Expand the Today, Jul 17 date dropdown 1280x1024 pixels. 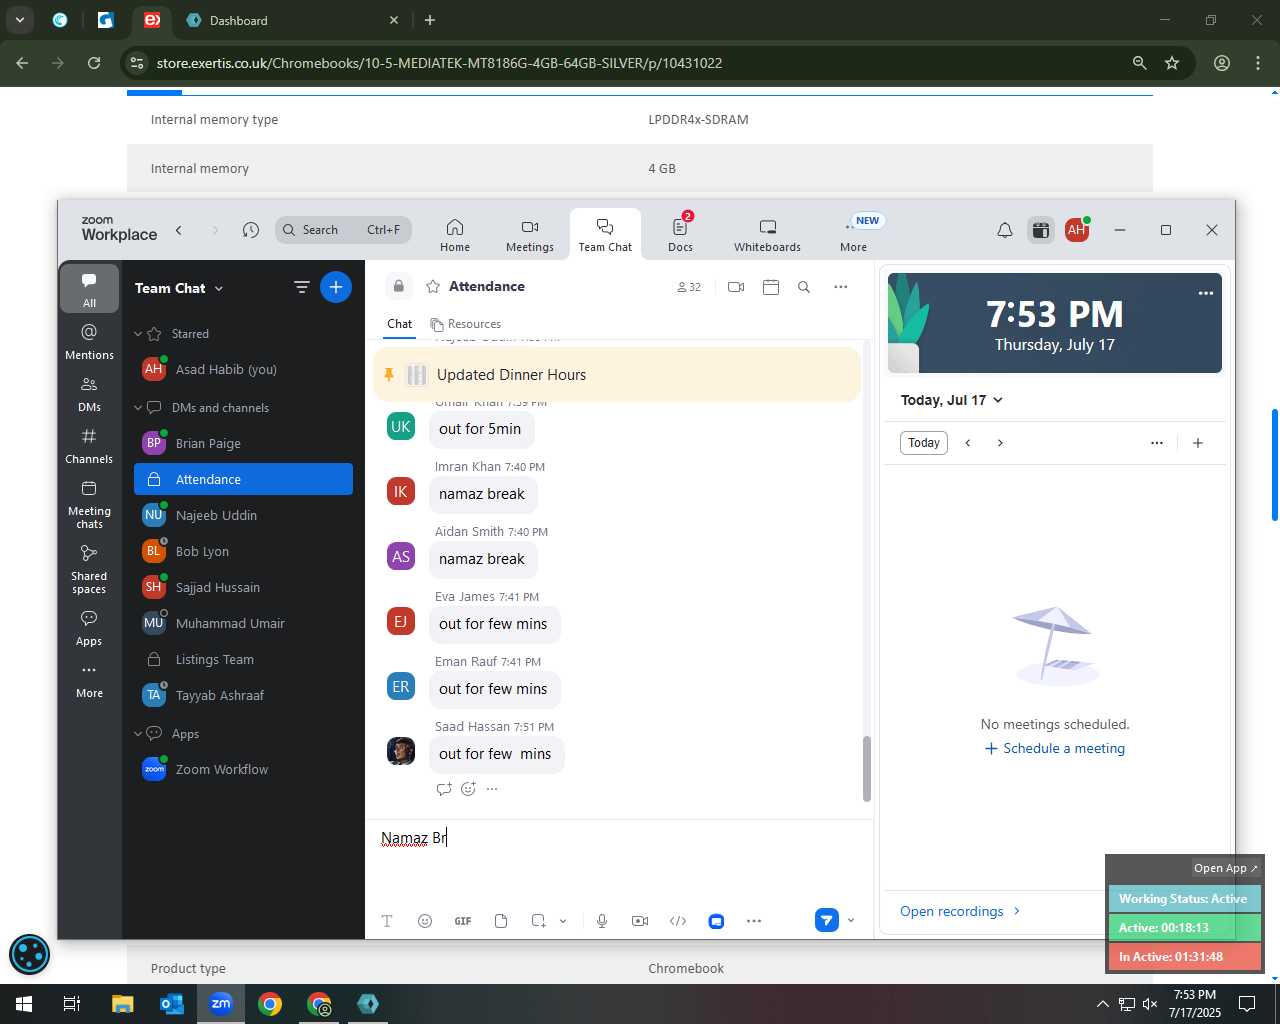pos(952,400)
